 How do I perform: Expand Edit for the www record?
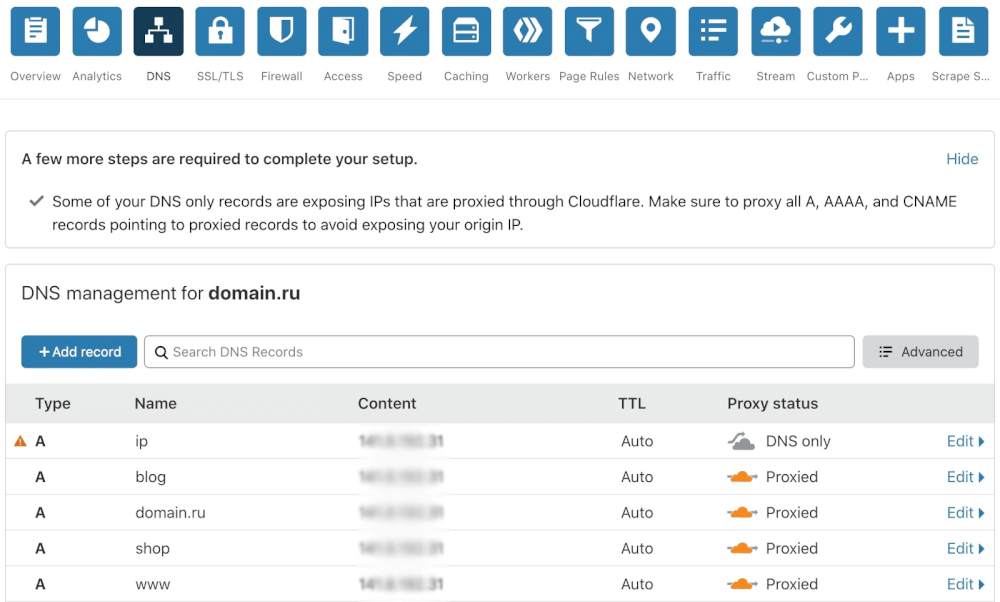(x=965, y=584)
